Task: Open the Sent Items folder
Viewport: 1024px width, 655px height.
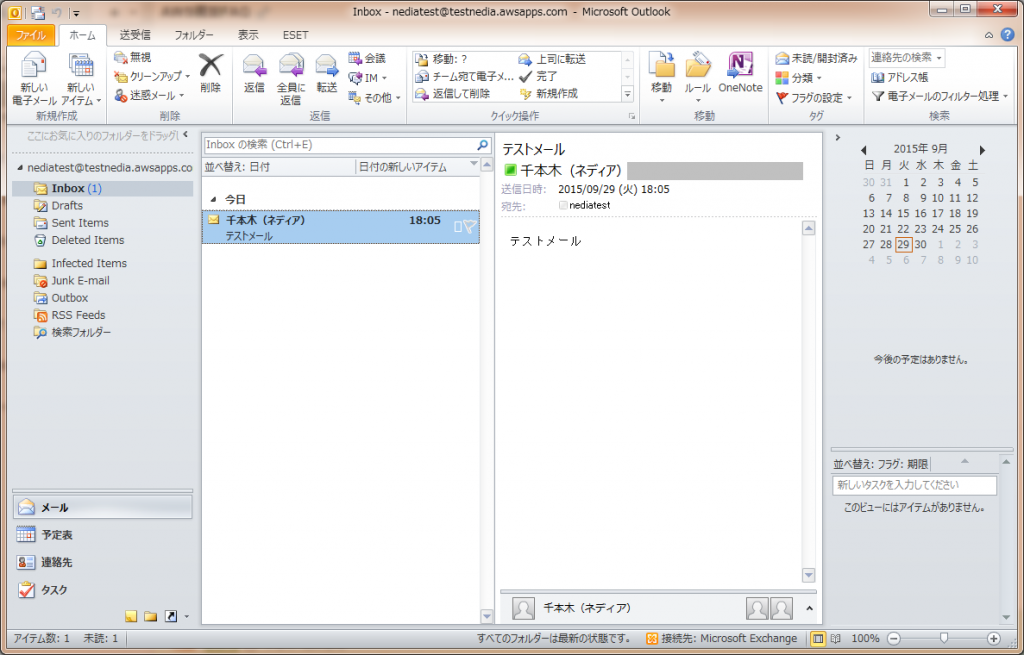Action: (x=80, y=223)
